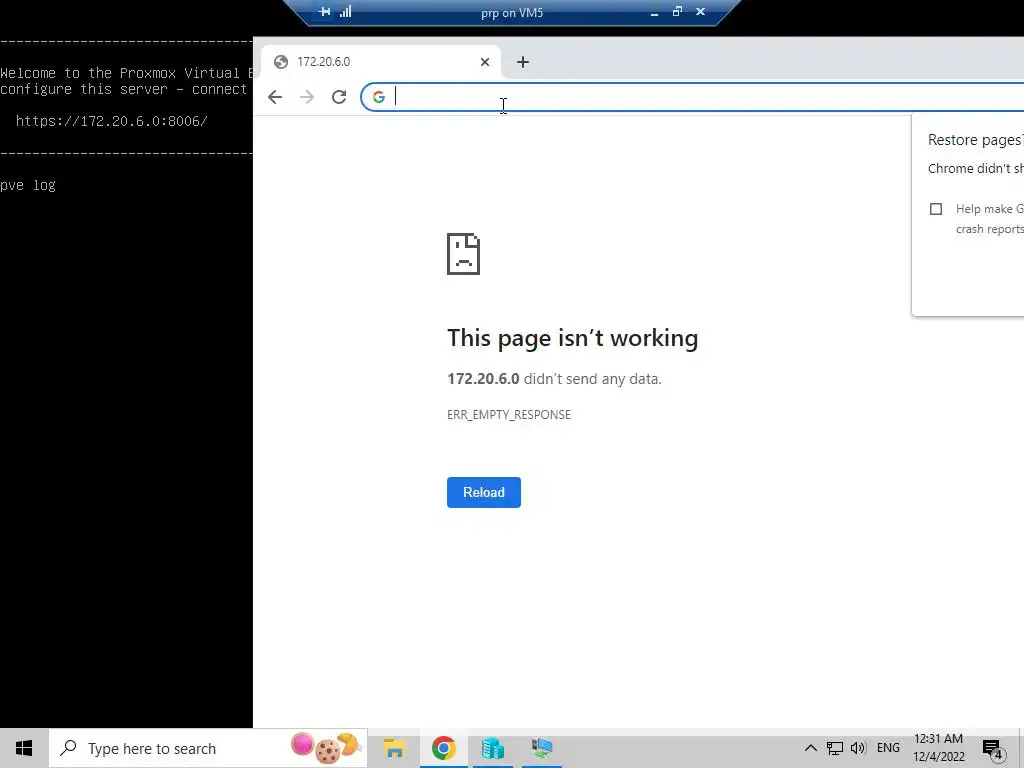Open the volume speaker tray icon

click(858, 748)
